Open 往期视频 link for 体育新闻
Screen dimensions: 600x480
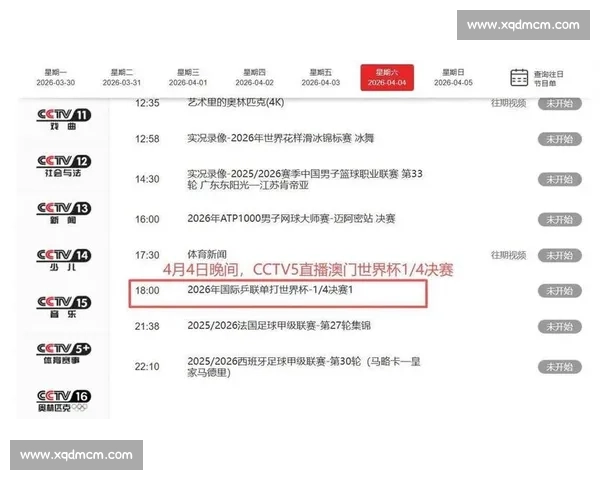pyautogui.click(x=509, y=255)
